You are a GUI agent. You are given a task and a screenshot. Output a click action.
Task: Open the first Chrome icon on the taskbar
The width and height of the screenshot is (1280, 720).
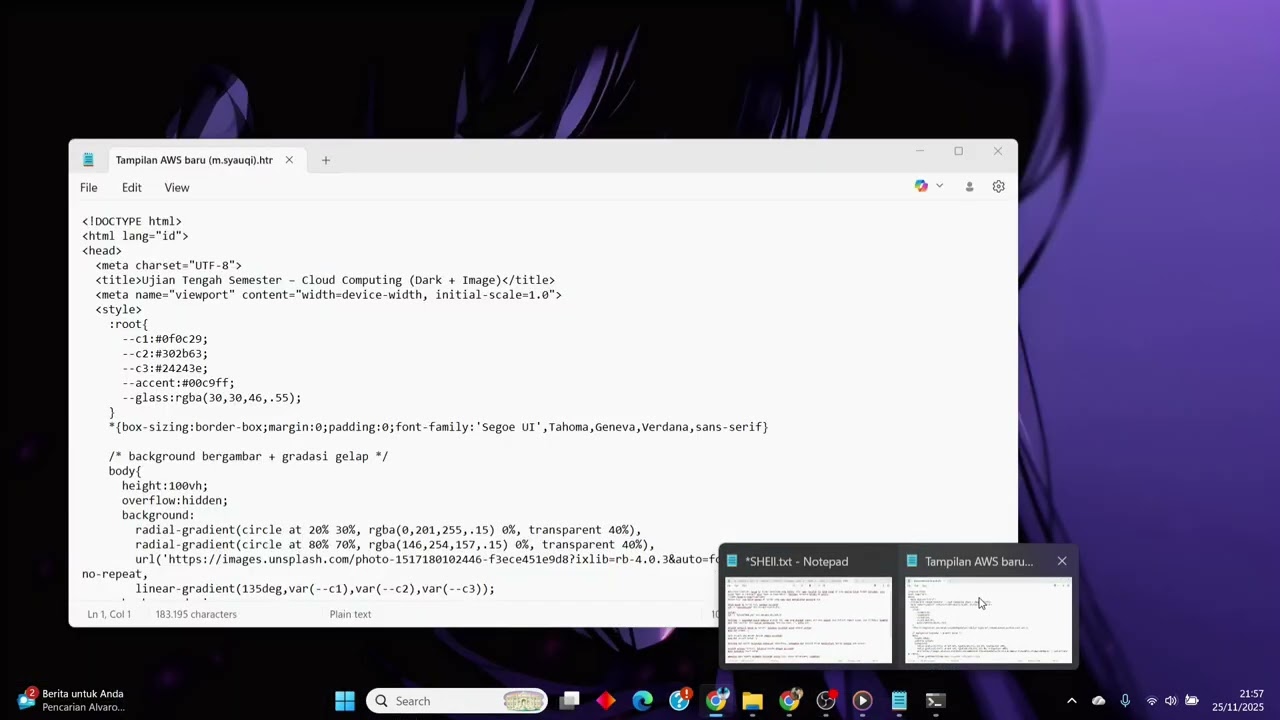coord(716,701)
